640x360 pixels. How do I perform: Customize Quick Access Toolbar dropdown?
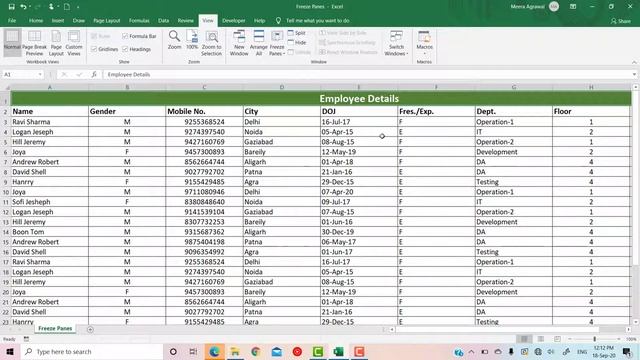(78, 7)
